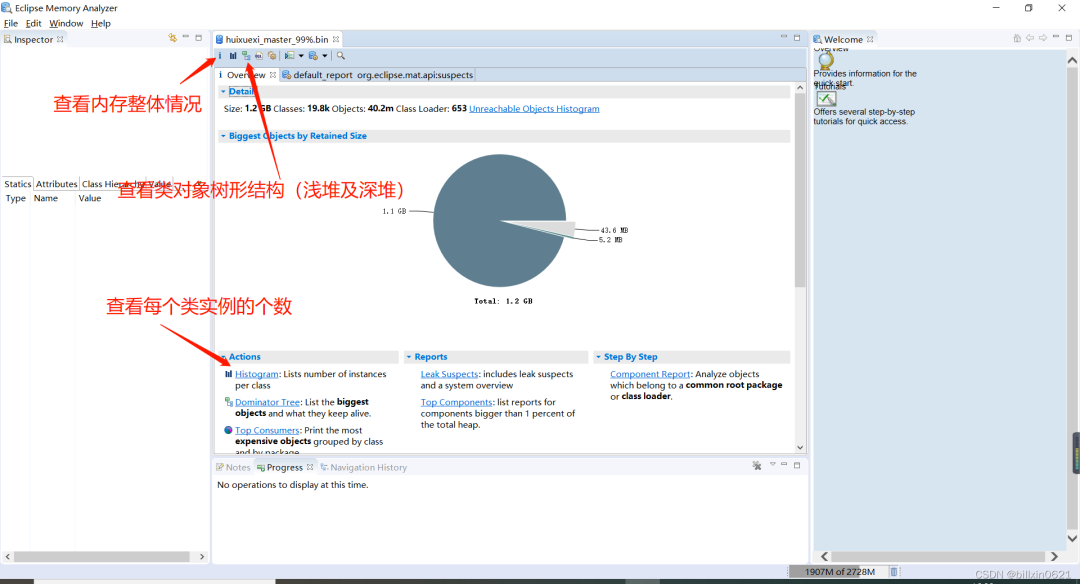Click the Inspector horizontal scrollbar
This screenshot has width=1080, height=584.
(104, 556)
